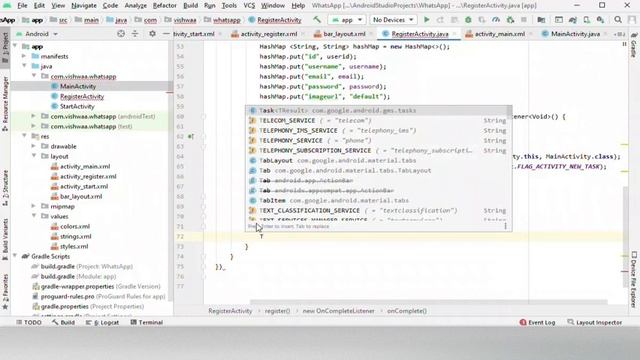Open the completion popup options three-dots
Image resolution: width=640 pixels, height=360 pixels.
coord(505,226)
